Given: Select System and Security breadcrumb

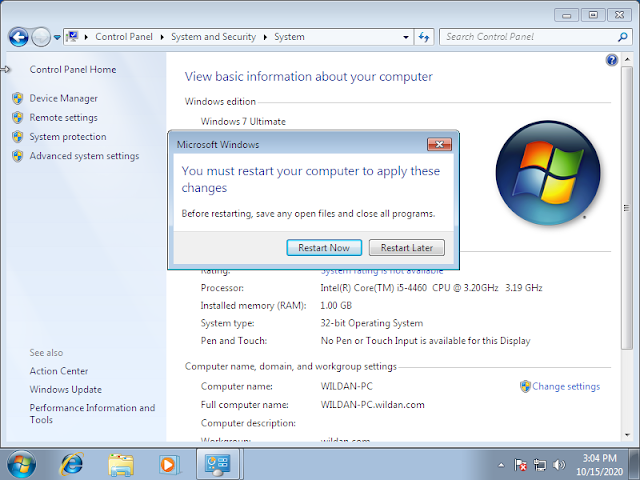Looking at the screenshot, I should click(x=213, y=37).
